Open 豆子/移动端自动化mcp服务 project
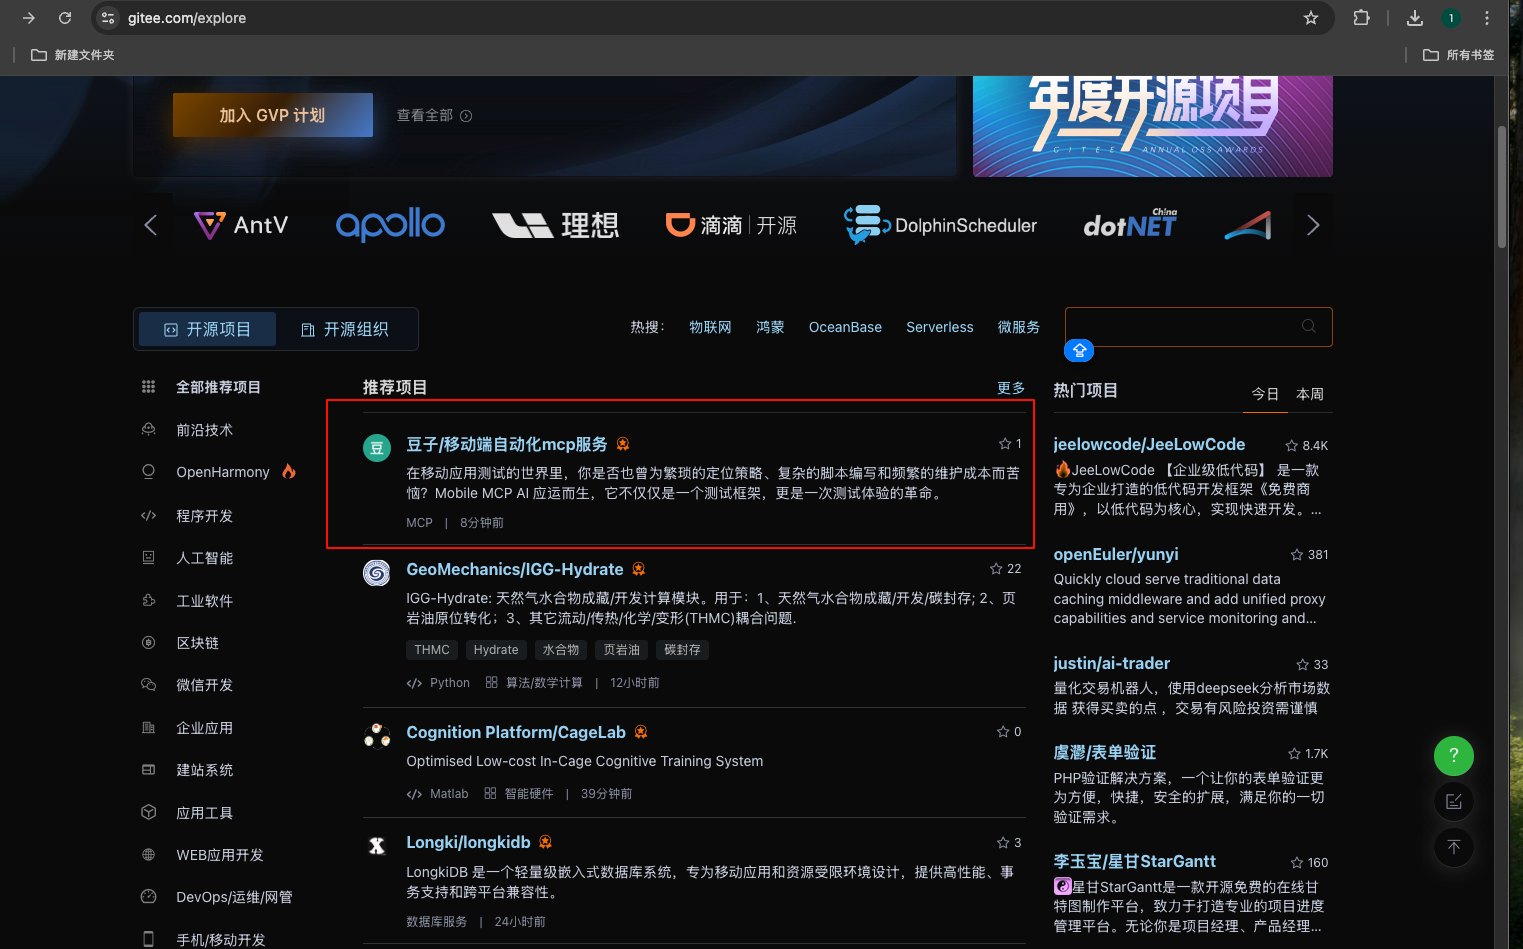The height and width of the screenshot is (949, 1523). 507,444
